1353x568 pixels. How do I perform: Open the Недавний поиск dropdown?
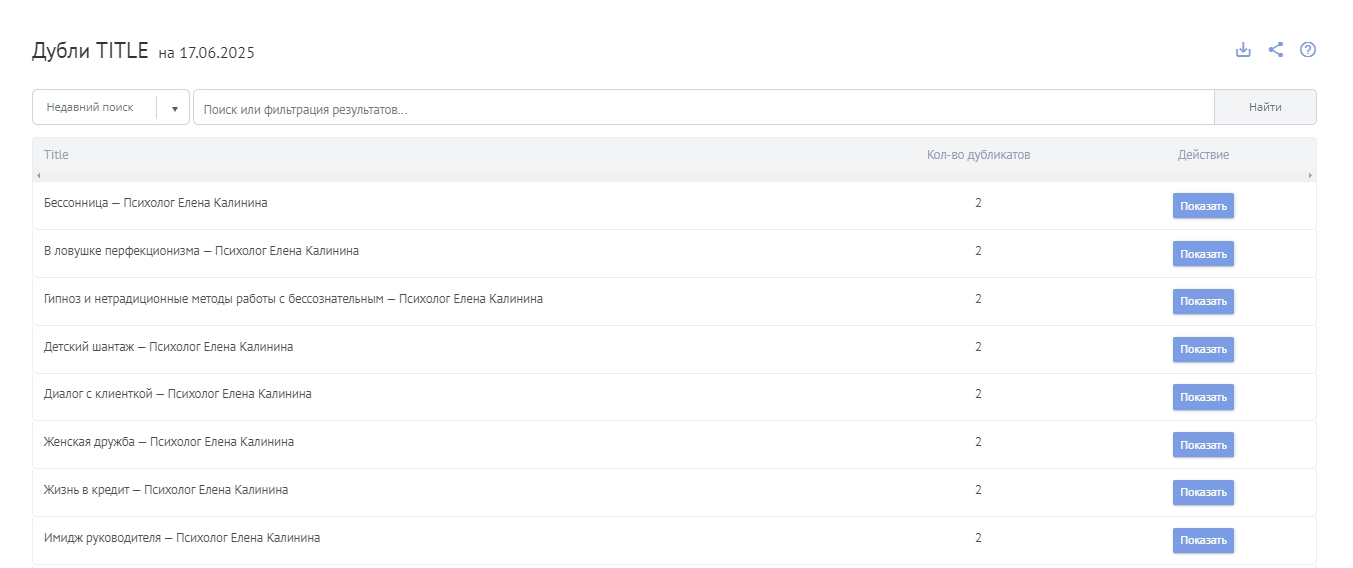111,107
